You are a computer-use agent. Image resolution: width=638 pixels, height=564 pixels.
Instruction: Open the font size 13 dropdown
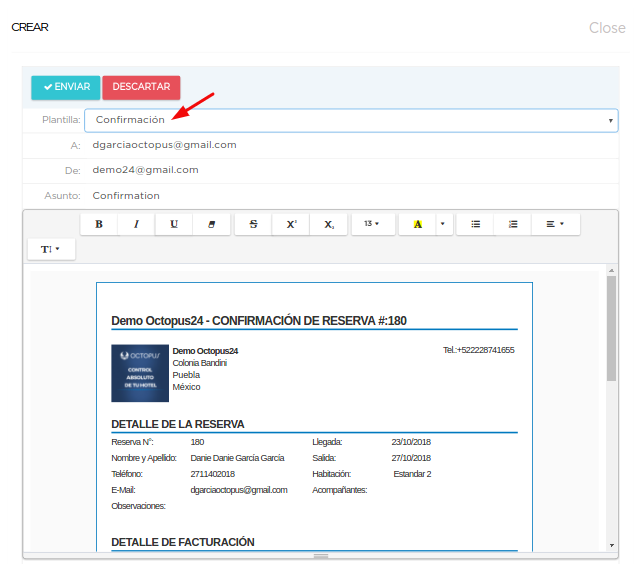pyautogui.click(x=373, y=224)
